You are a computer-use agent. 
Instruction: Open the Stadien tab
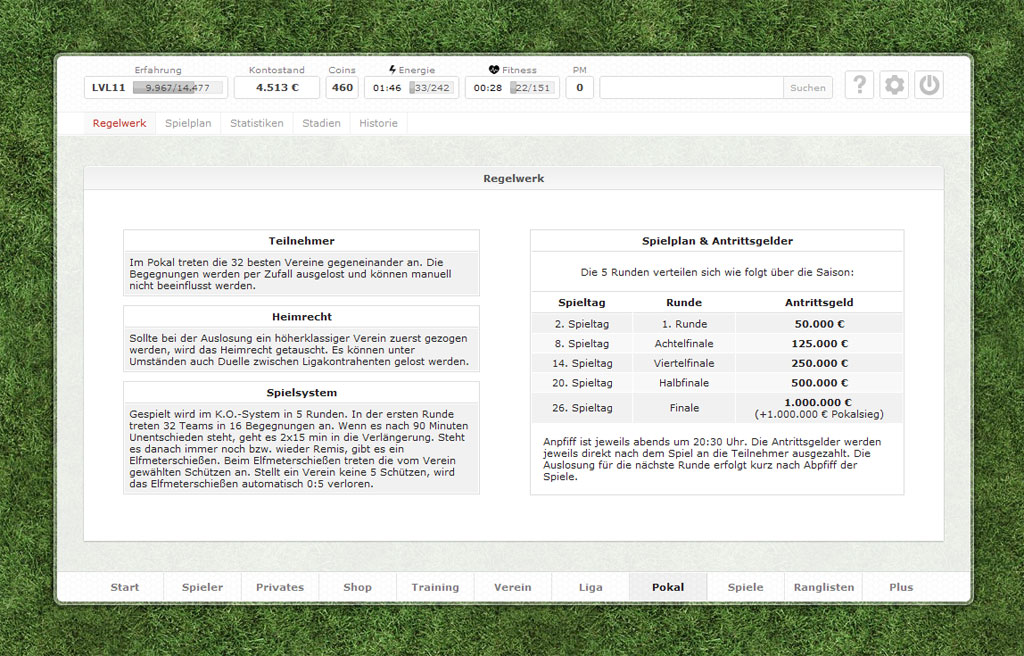(x=321, y=123)
